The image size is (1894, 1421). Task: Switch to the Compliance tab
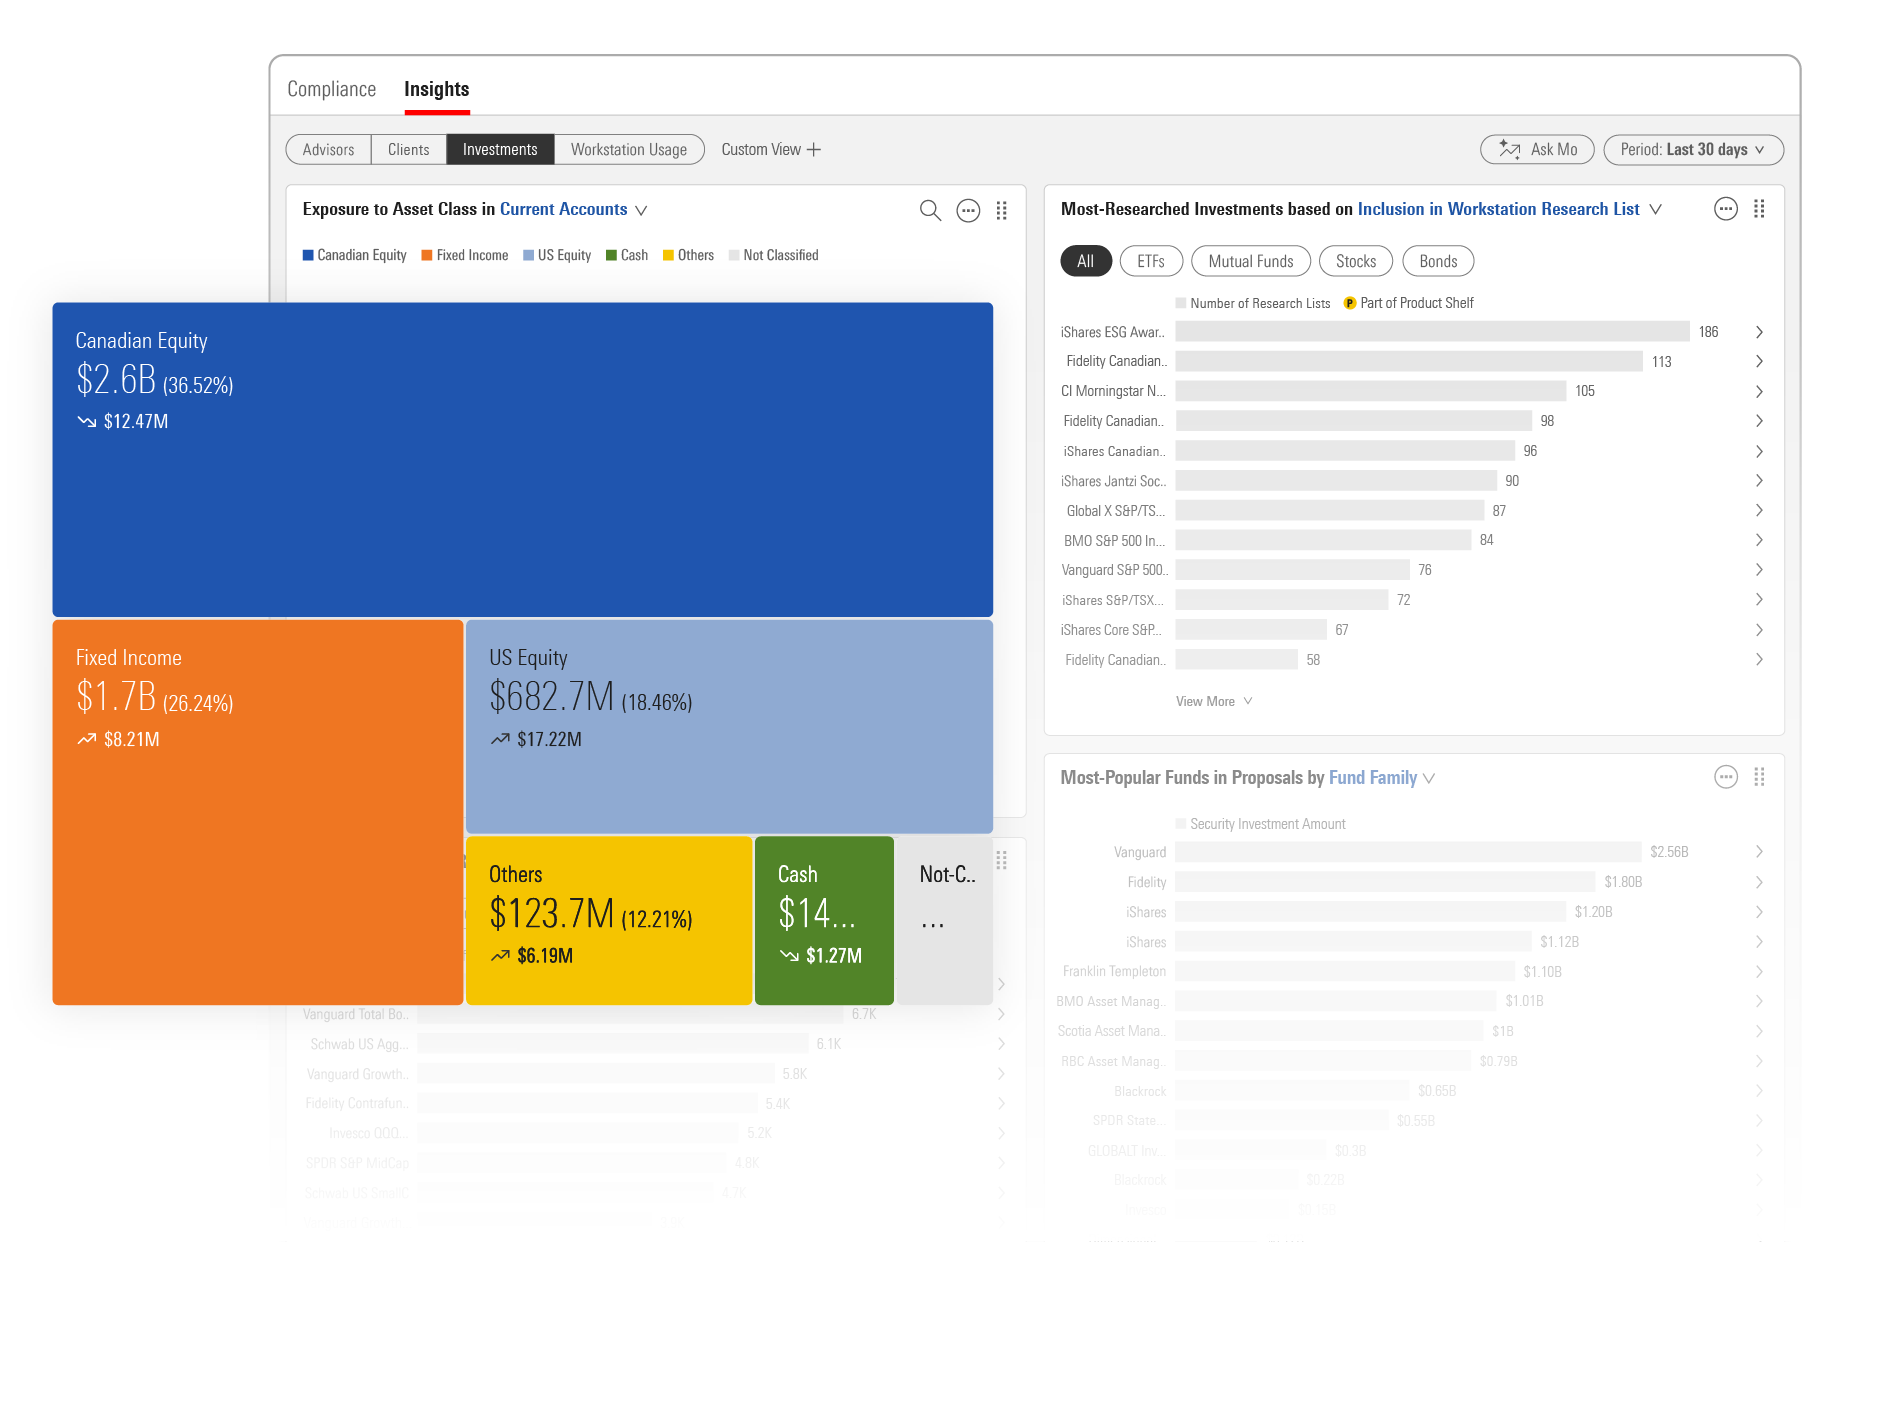(331, 89)
